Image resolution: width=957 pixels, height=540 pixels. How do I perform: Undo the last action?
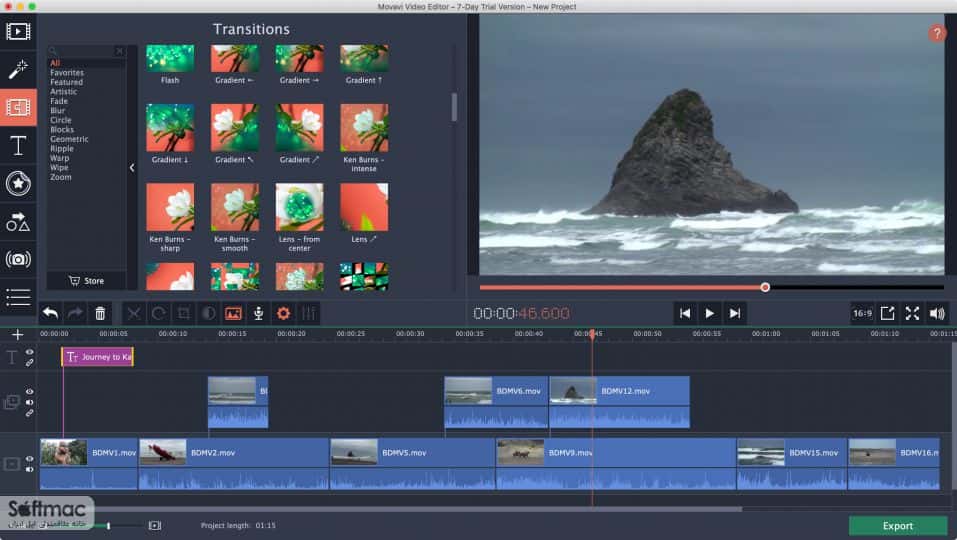click(50, 314)
